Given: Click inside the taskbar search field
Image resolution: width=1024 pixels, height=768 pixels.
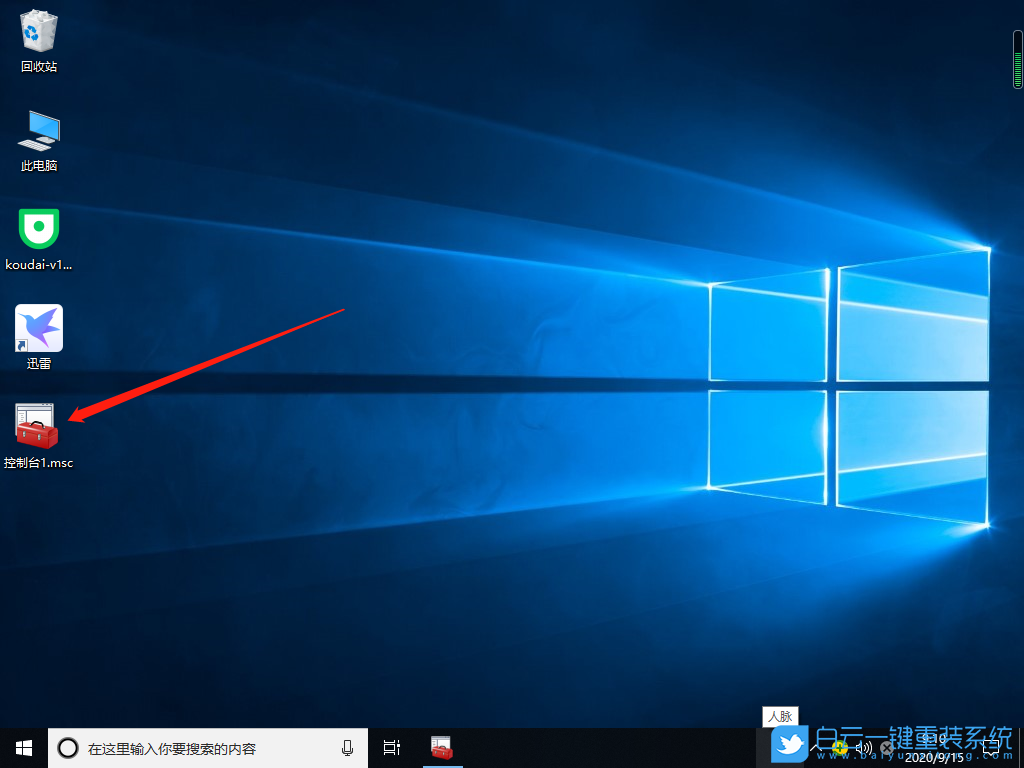Looking at the screenshot, I should tap(200, 747).
